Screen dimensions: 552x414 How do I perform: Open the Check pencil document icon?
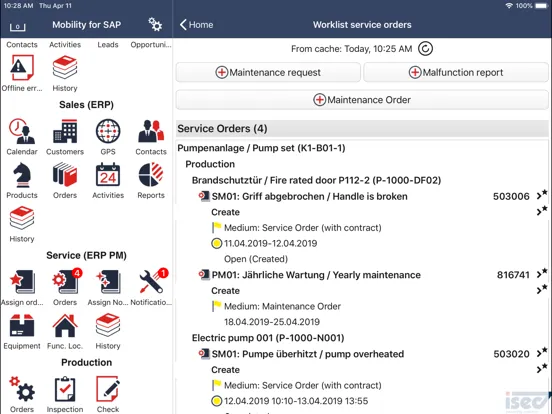pos(108,389)
